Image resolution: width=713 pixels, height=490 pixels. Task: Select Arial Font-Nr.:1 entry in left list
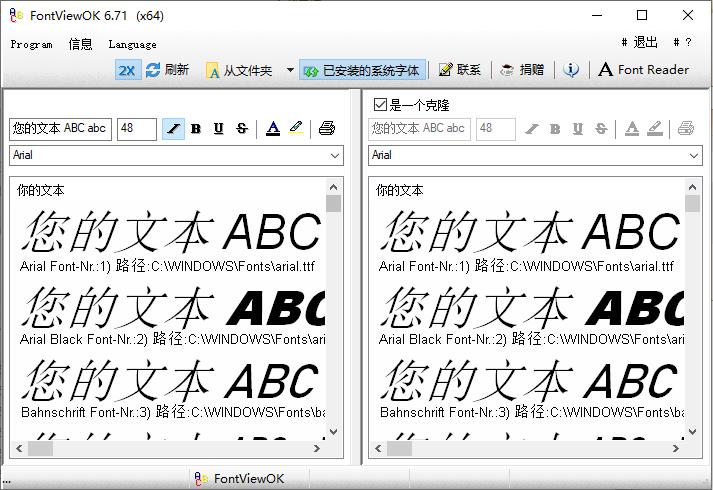tap(167, 266)
